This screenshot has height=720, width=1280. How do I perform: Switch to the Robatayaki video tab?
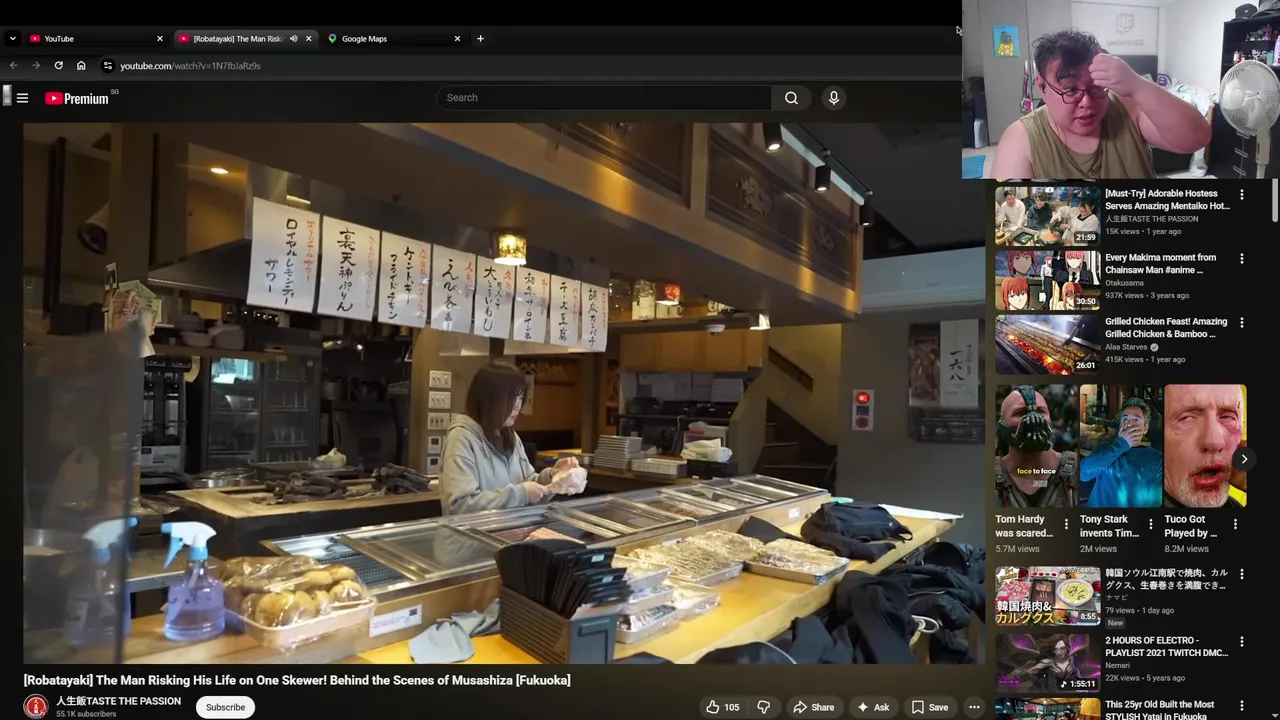(244, 39)
